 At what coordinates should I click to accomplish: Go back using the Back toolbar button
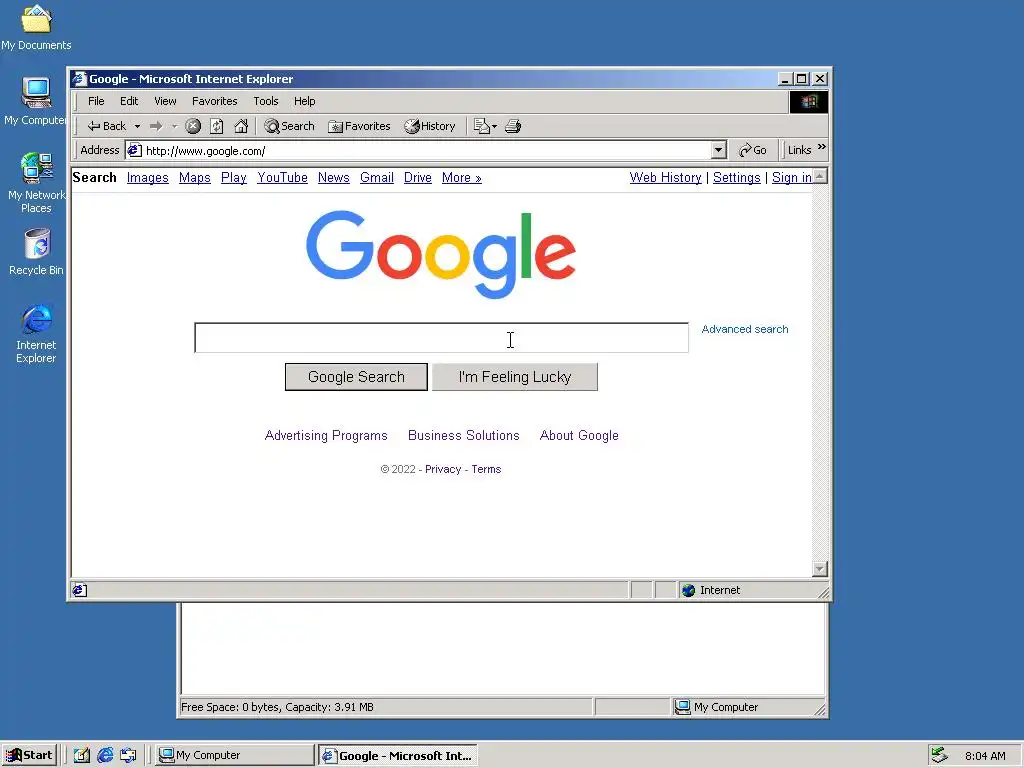(106, 126)
